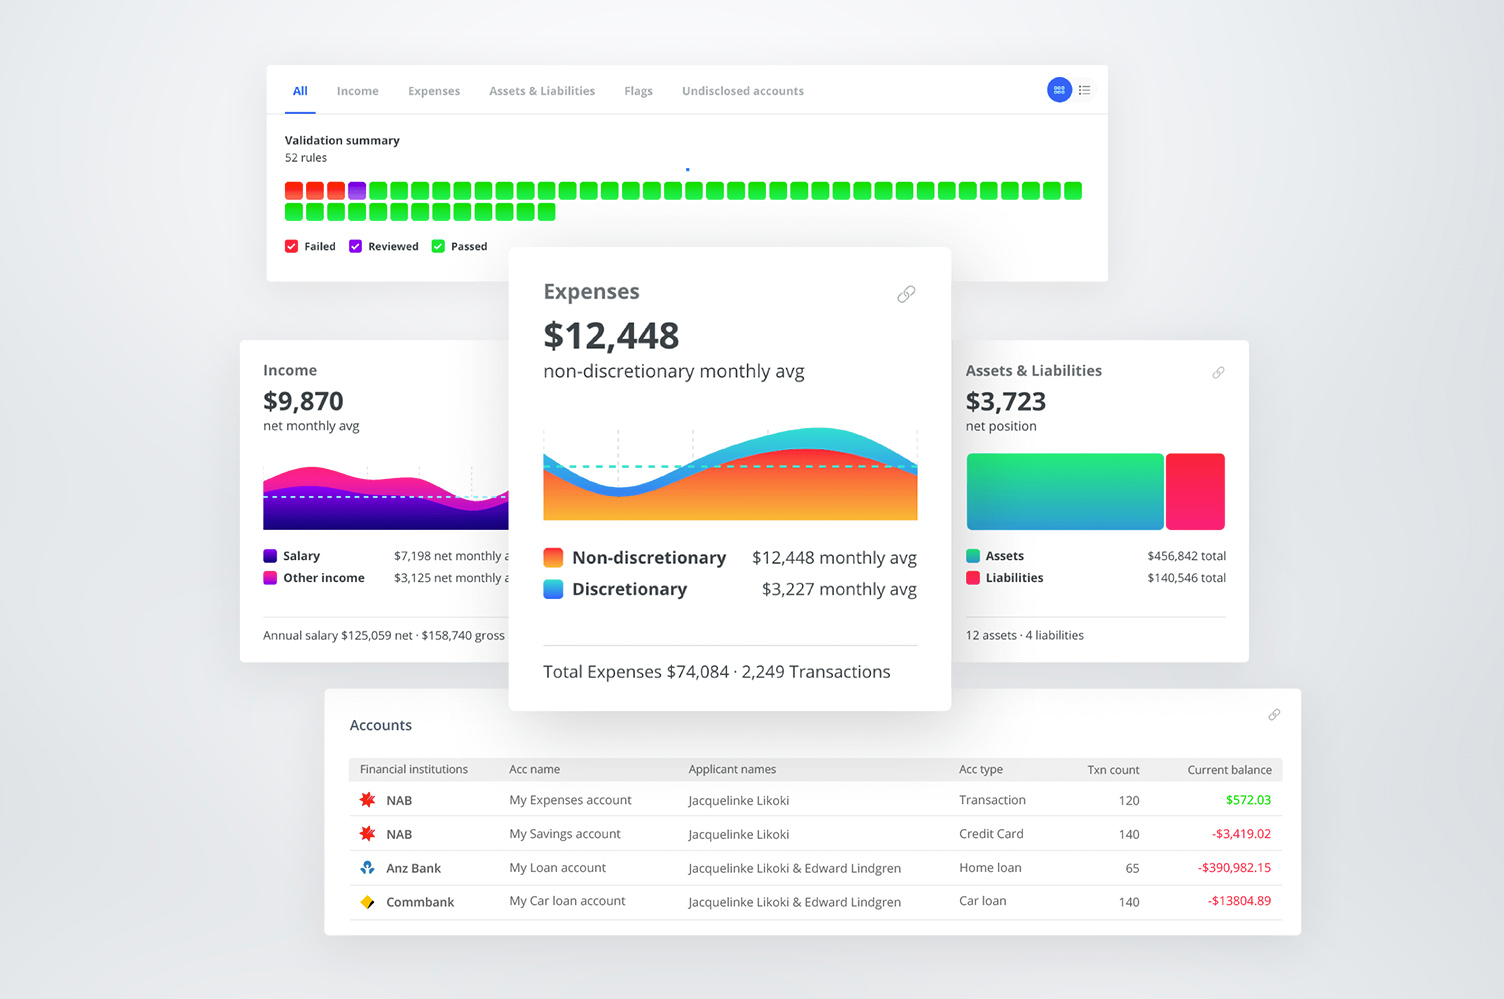Screen dimensions: 1504x999
Task: Click the Assets green legend swatch
Action: coord(973,556)
